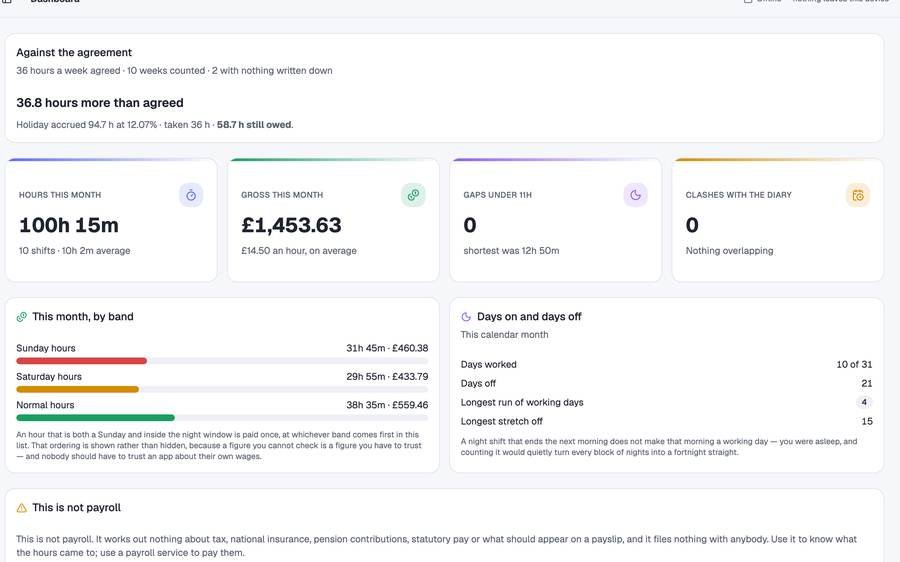Click the 31h 45m · £460.38 value
Image resolution: width=900 pixels, height=562 pixels.
point(387,348)
